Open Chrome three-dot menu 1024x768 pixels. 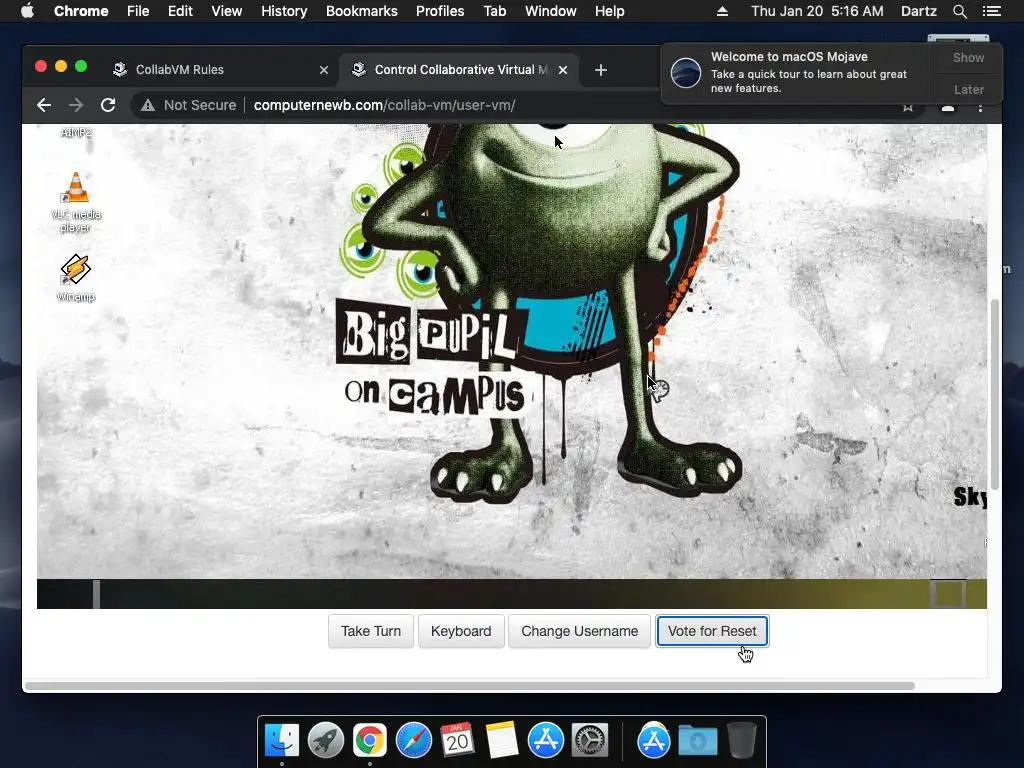pos(980,108)
